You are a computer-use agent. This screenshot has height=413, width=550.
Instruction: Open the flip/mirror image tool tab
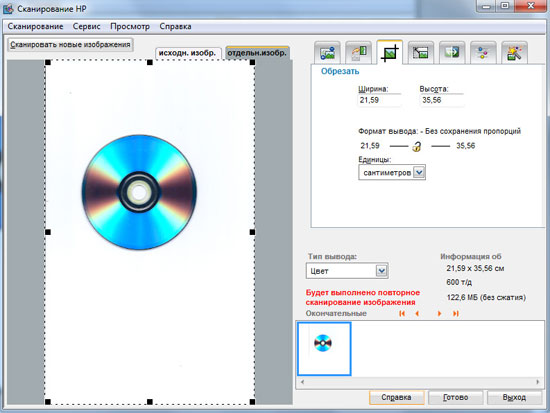coord(452,53)
